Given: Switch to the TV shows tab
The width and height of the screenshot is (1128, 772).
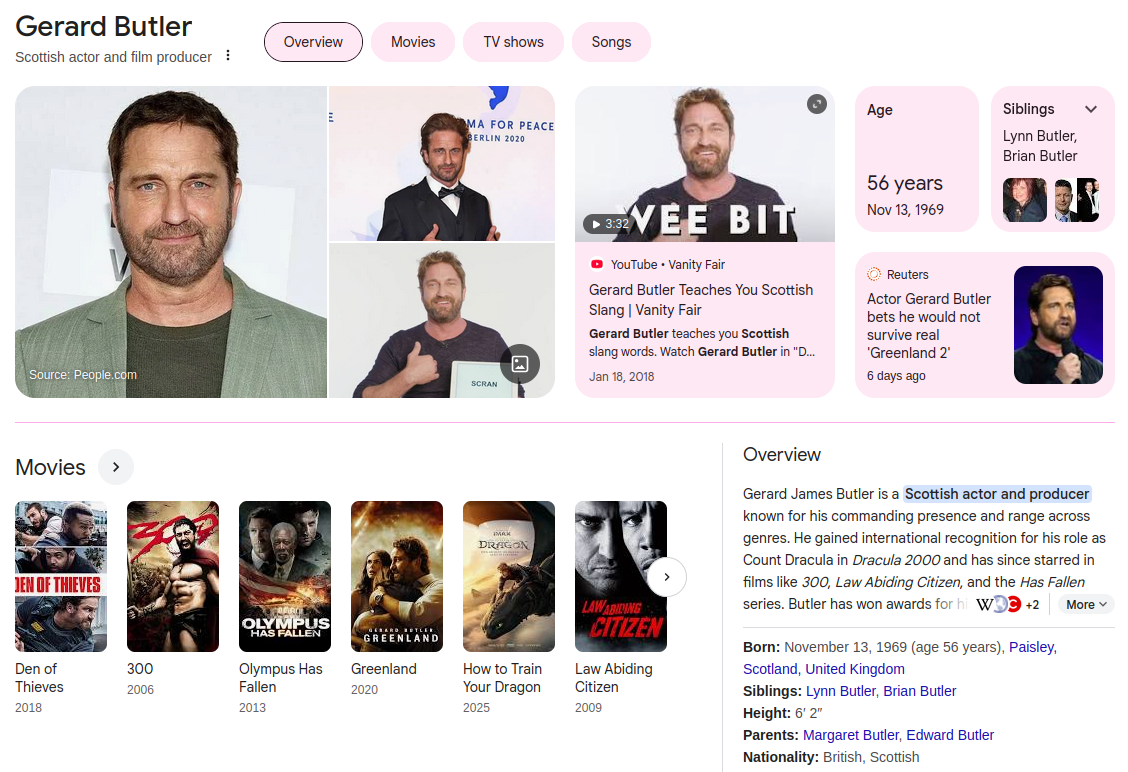Looking at the screenshot, I should coord(514,42).
